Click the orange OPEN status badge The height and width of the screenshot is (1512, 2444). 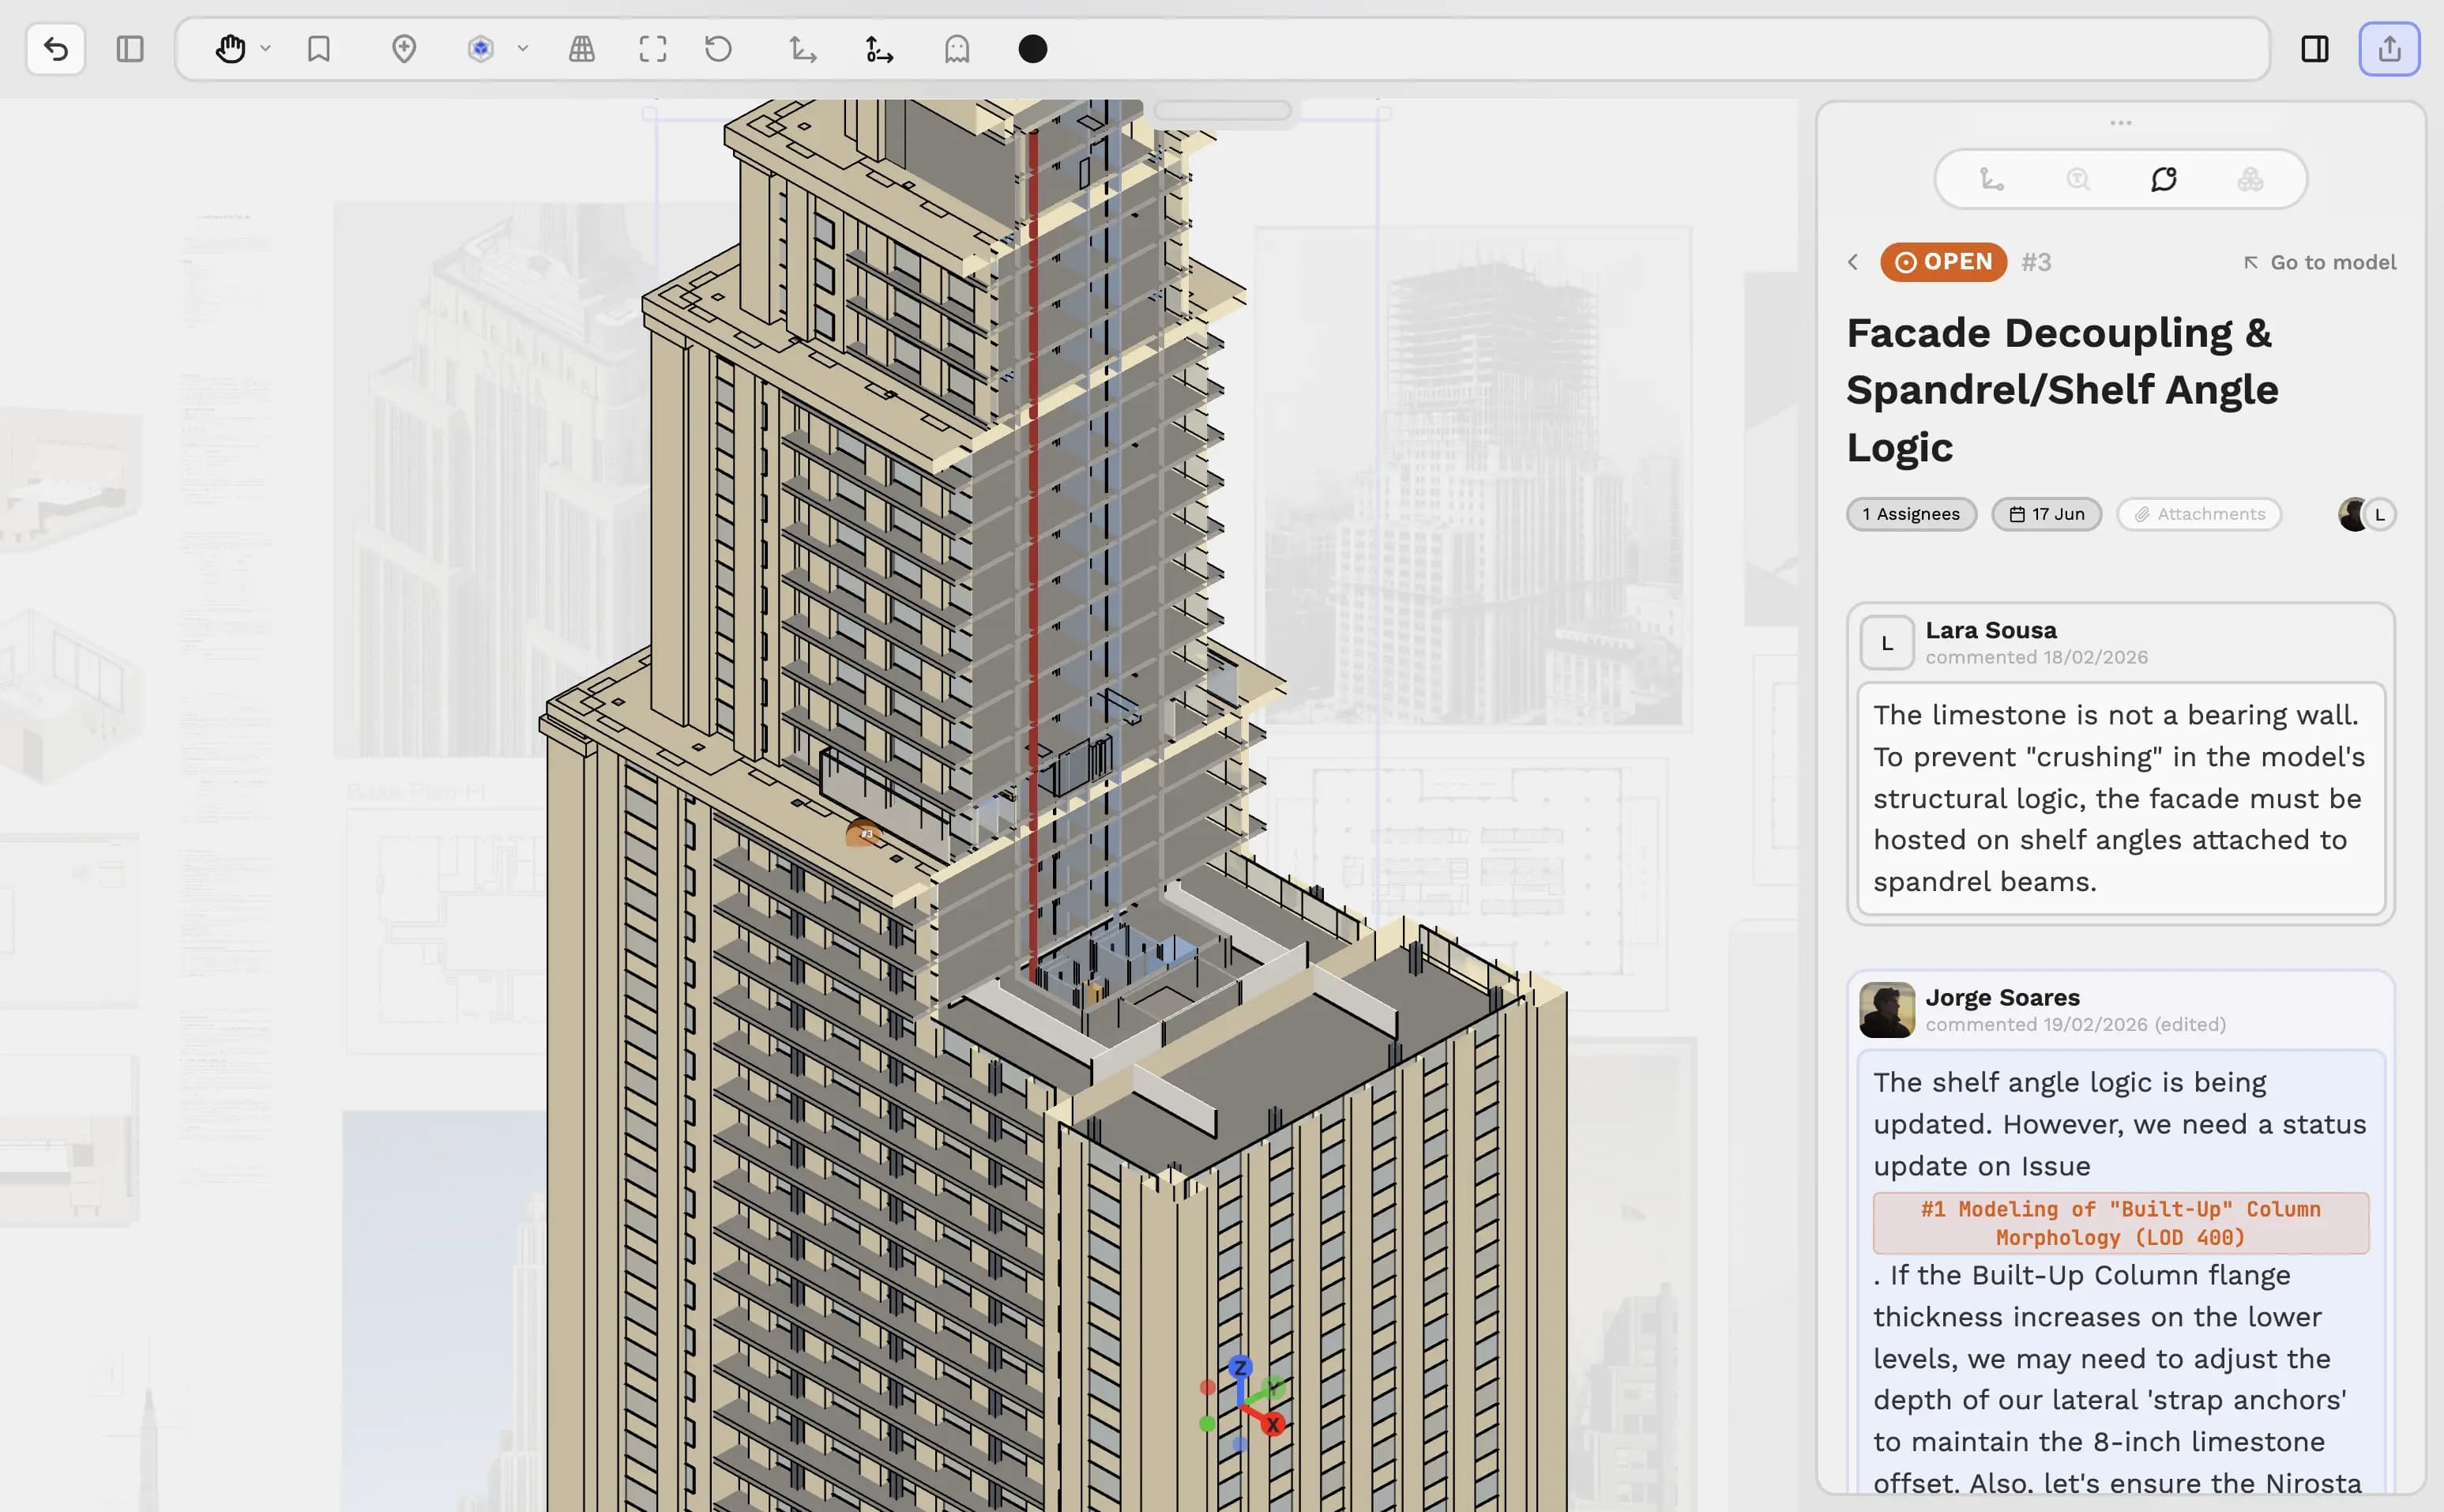[x=1943, y=262]
